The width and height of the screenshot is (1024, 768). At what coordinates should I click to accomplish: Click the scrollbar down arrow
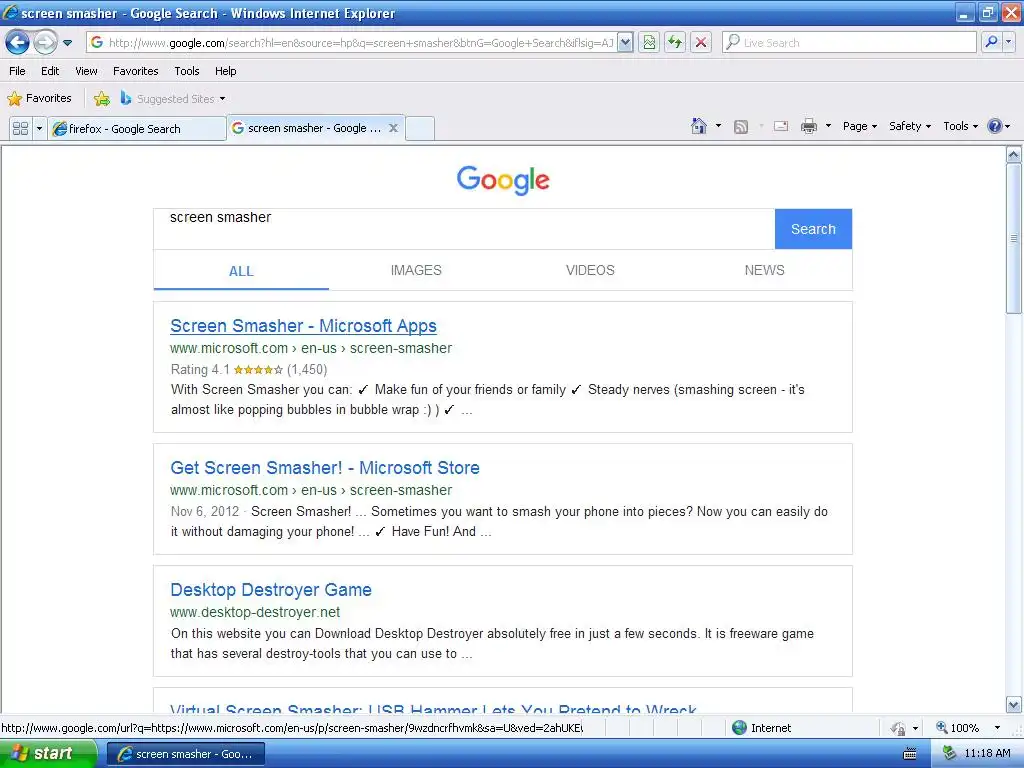coord(1014,705)
